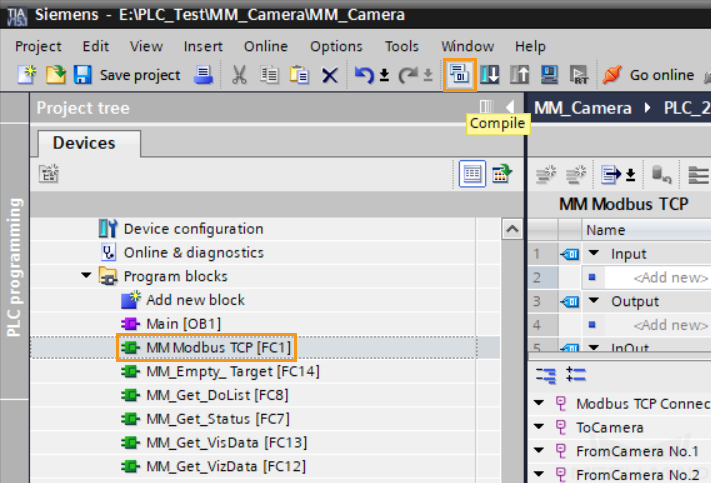The width and height of the screenshot is (711, 483).
Task: Click the expand all networks icon
Action: pyautogui.click(x=575, y=375)
